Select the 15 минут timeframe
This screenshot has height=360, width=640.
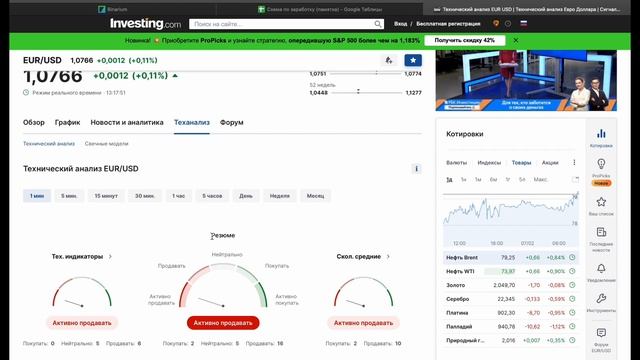[106, 196]
